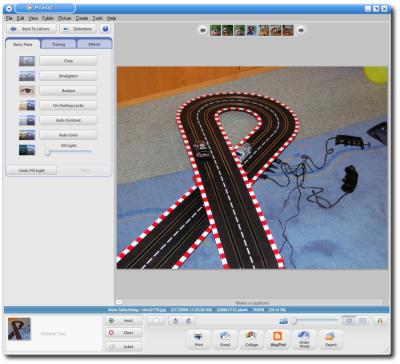Click the Back To Library button
The width and height of the screenshot is (400, 364).
click(x=32, y=29)
